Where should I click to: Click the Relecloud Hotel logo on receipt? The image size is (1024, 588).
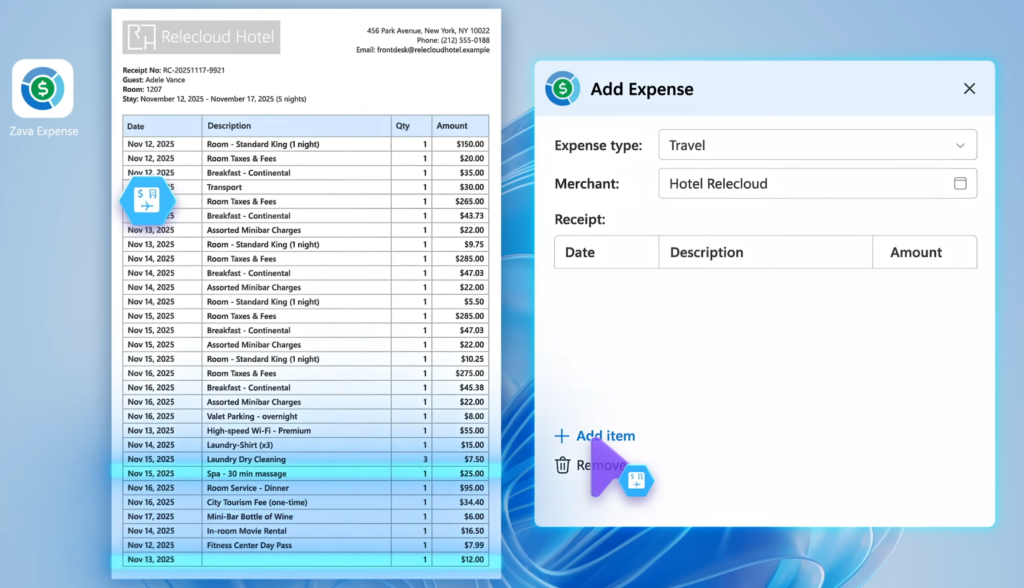coord(201,37)
